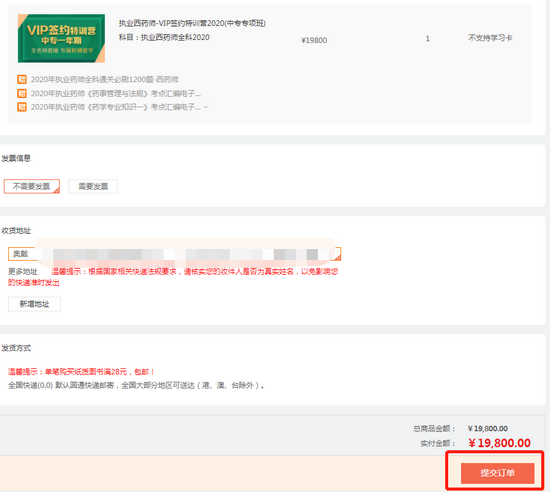Image resolution: width=550 pixels, height=492 pixels.
Task: Expand the gift list chevron arrow
Action: click(206, 107)
